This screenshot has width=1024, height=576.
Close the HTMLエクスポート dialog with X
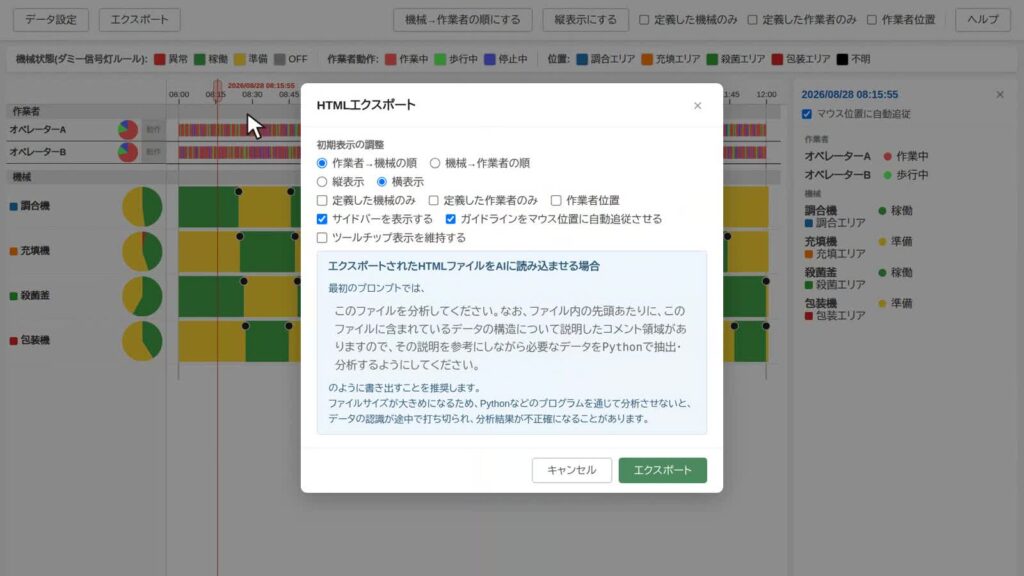pyautogui.click(x=697, y=105)
